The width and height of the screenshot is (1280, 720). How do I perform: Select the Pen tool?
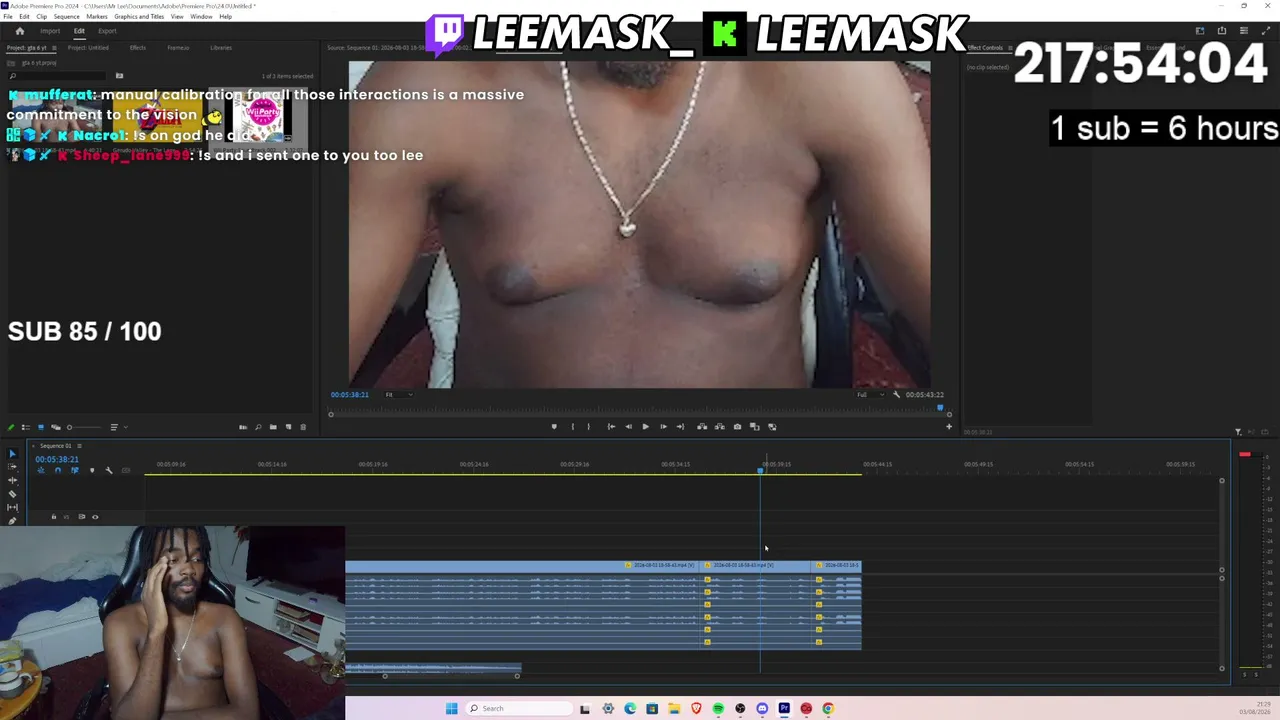pyautogui.click(x=12, y=520)
